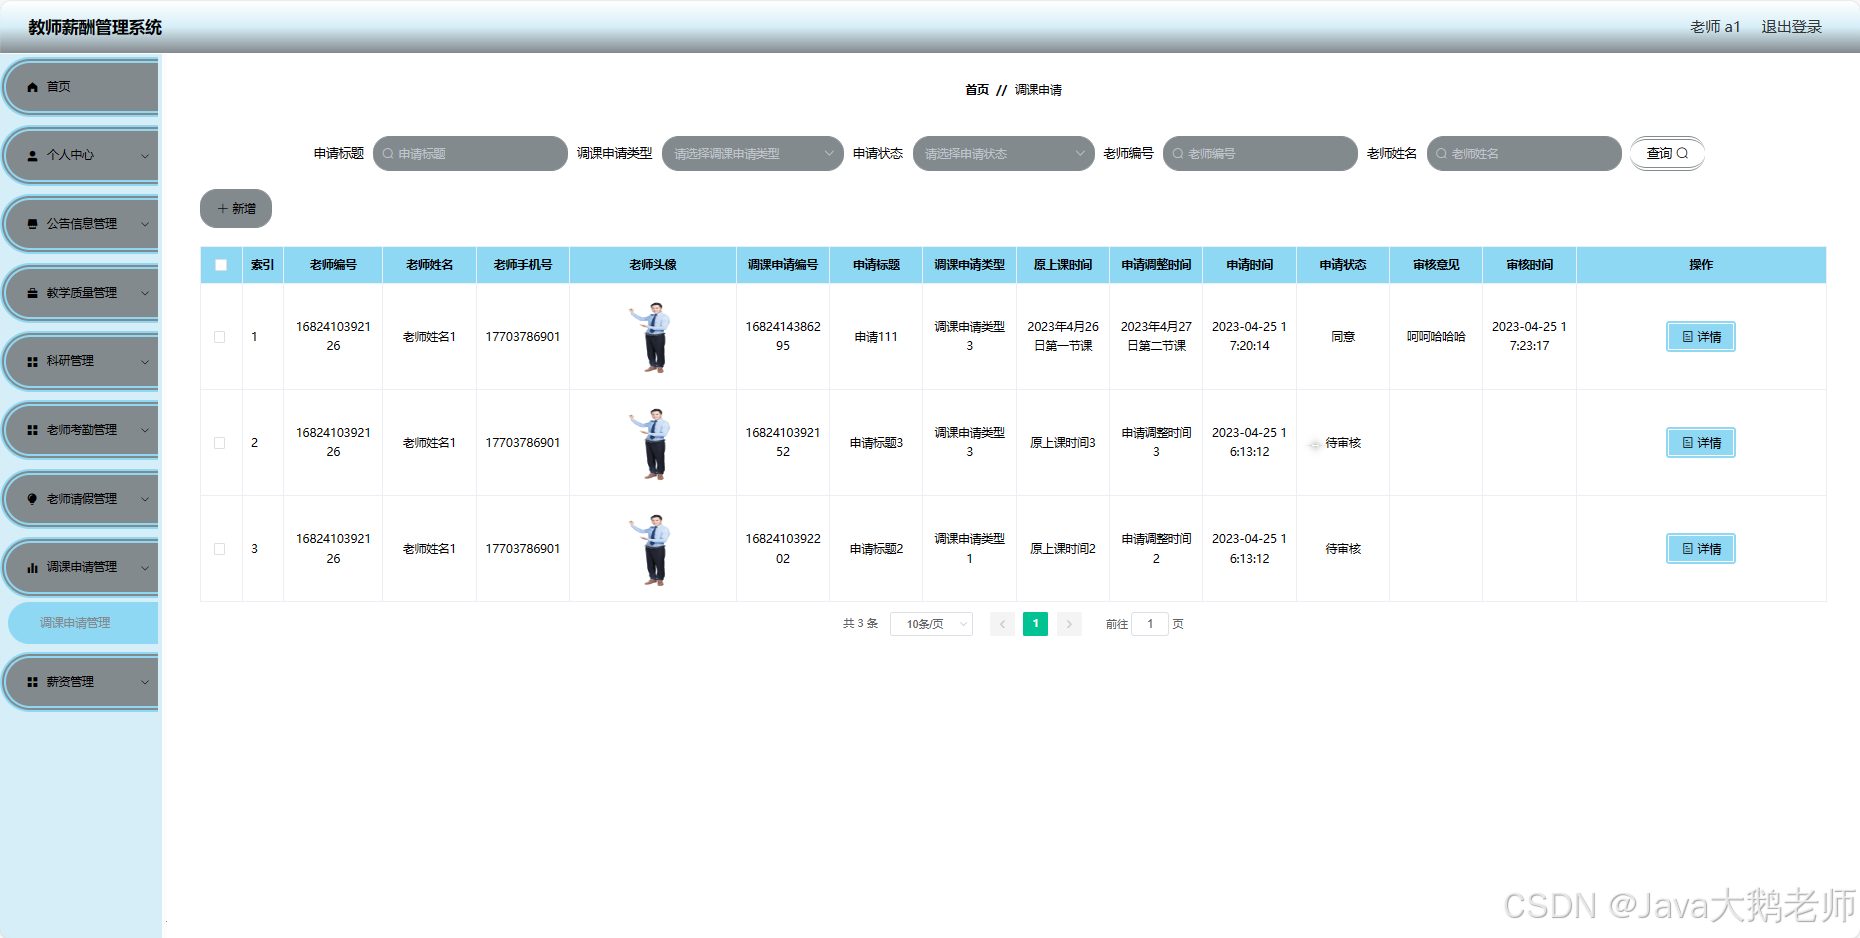The height and width of the screenshot is (938, 1860).
Task: Open 科研管理 sidebar menu
Action: click(81, 362)
